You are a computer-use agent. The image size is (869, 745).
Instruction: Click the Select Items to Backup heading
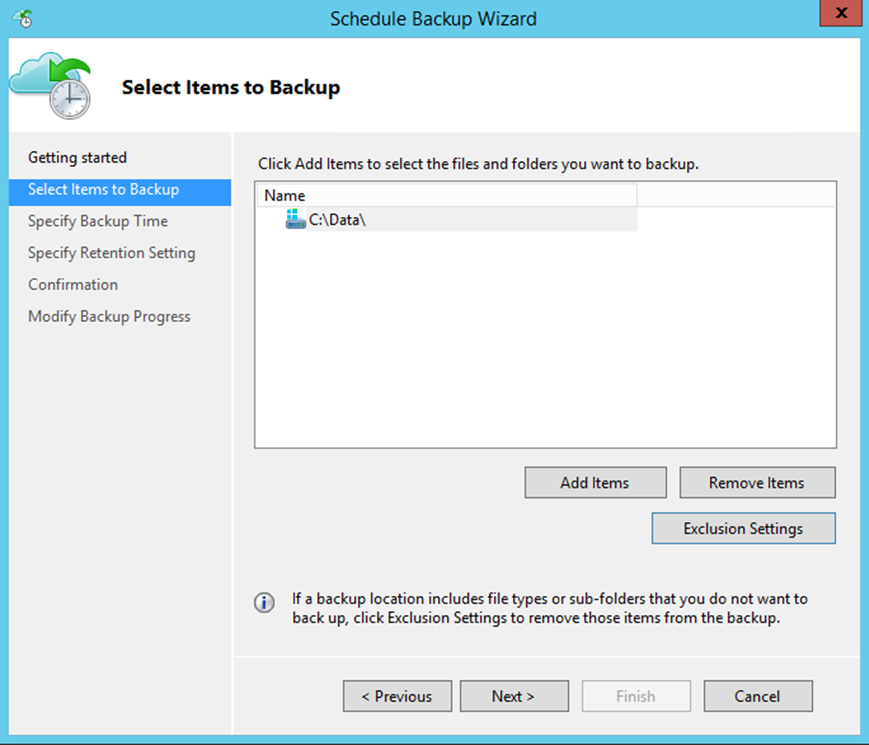[231, 88]
